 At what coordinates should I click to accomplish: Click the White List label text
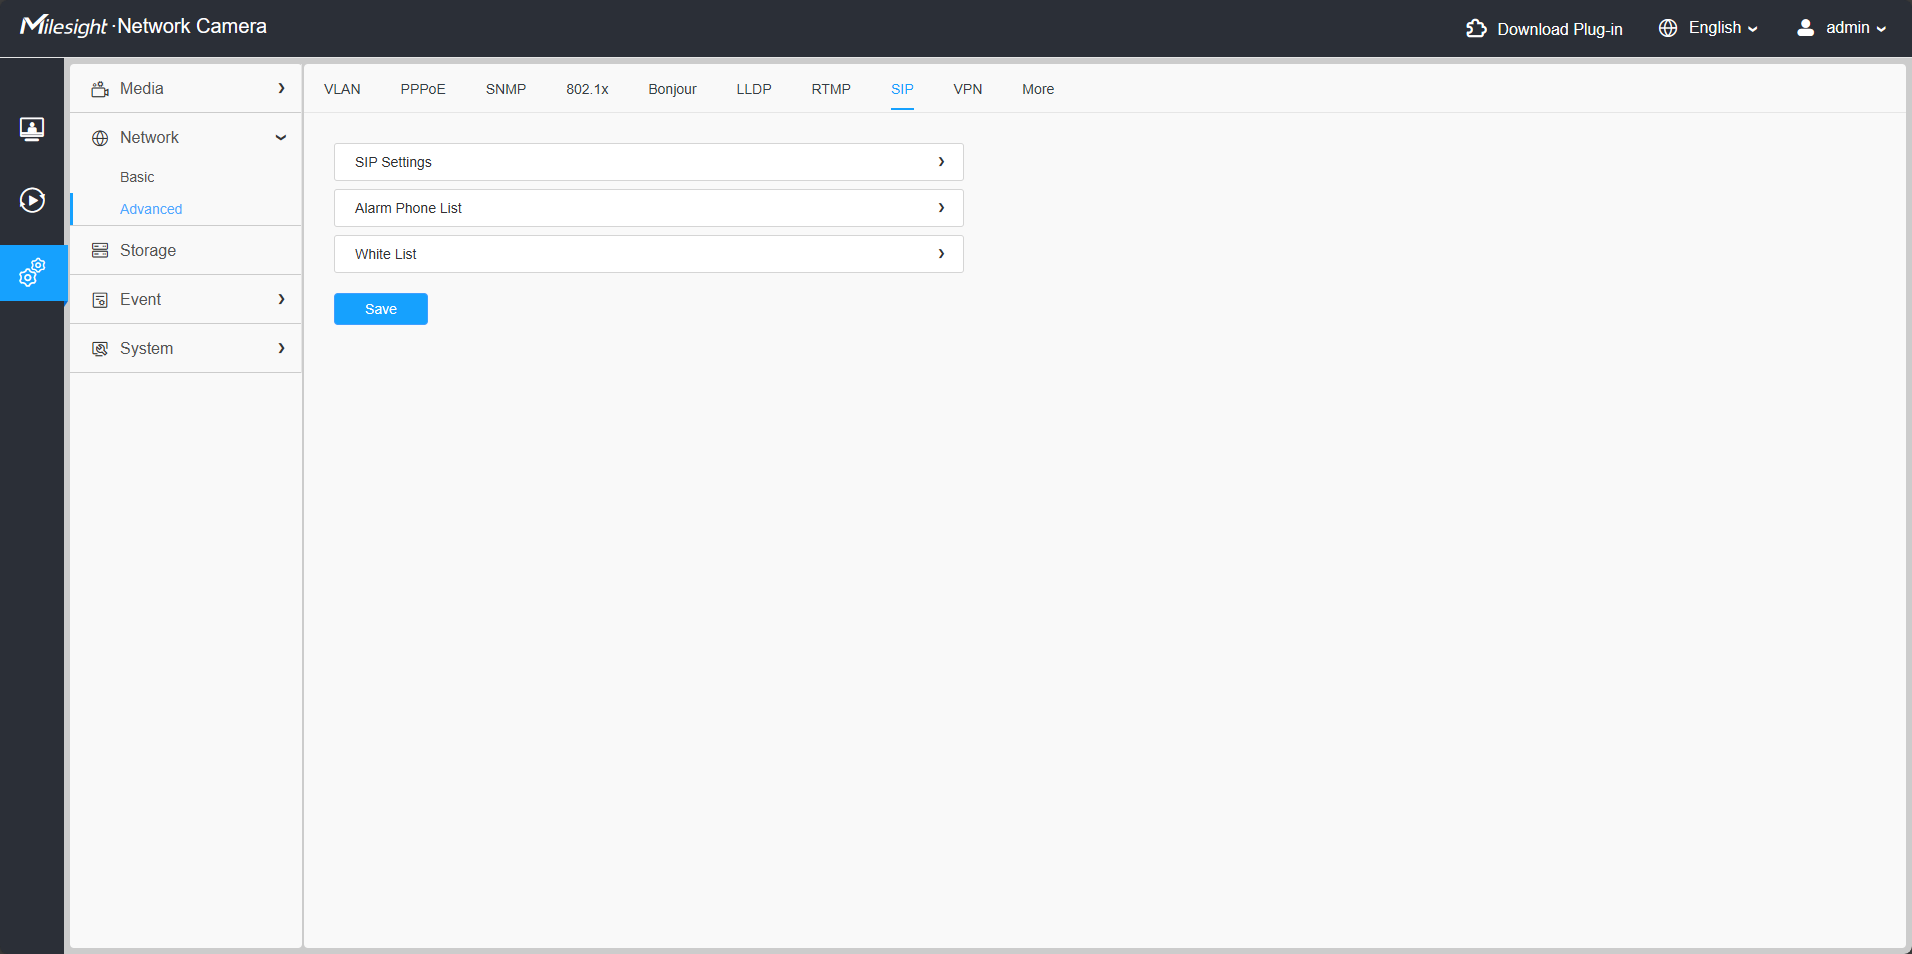385,254
